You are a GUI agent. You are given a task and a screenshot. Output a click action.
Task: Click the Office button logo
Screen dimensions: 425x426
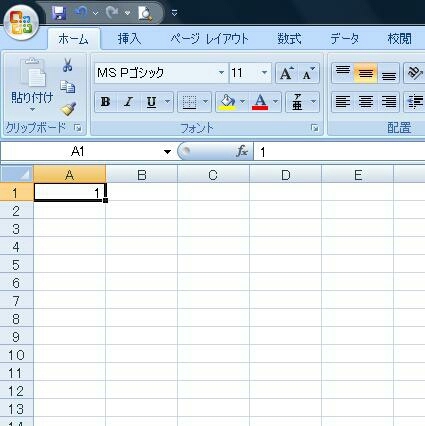(21, 22)
